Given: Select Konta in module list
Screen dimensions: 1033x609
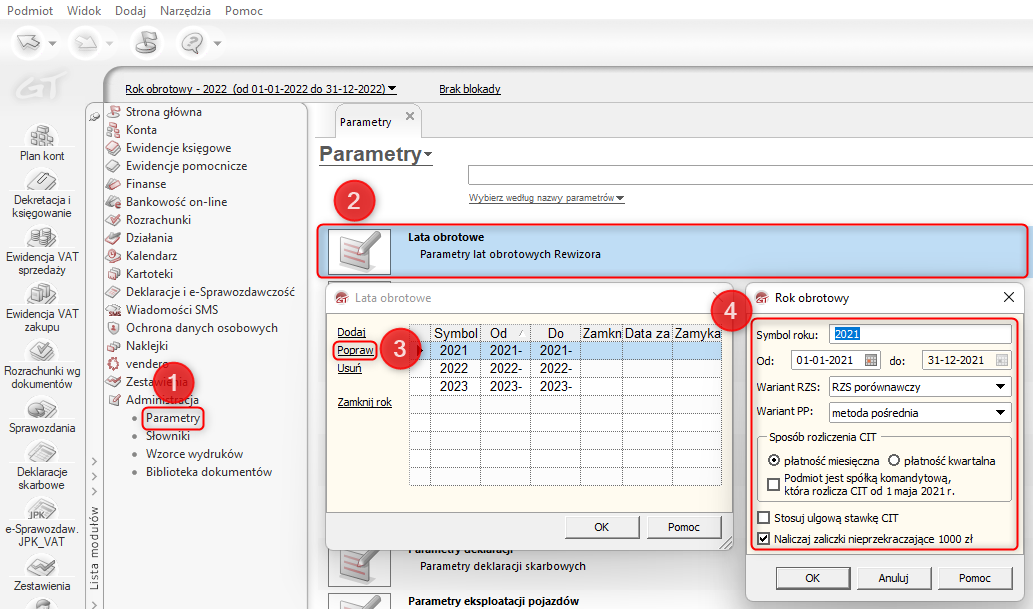Looking at the screenshot, I should click(141, 130).
